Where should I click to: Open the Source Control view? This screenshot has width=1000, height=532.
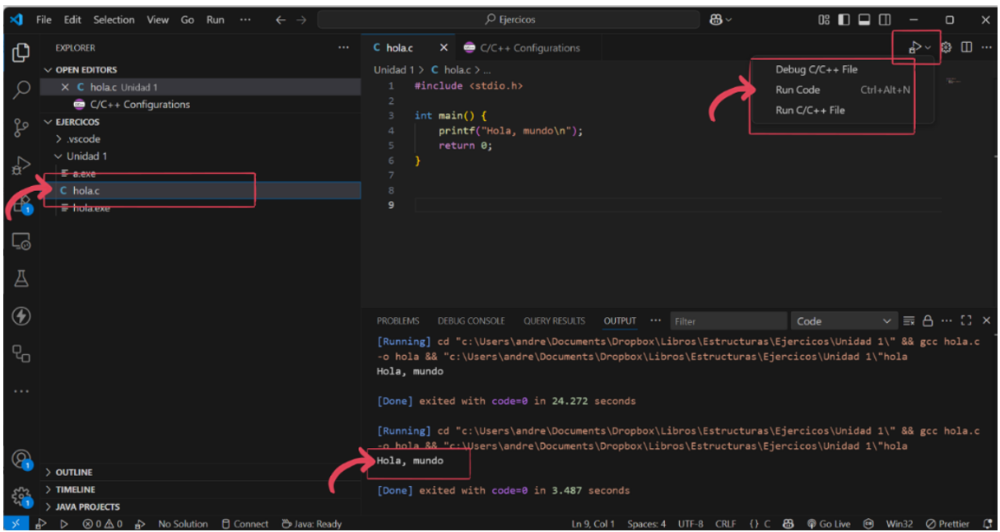pos(21,128)
